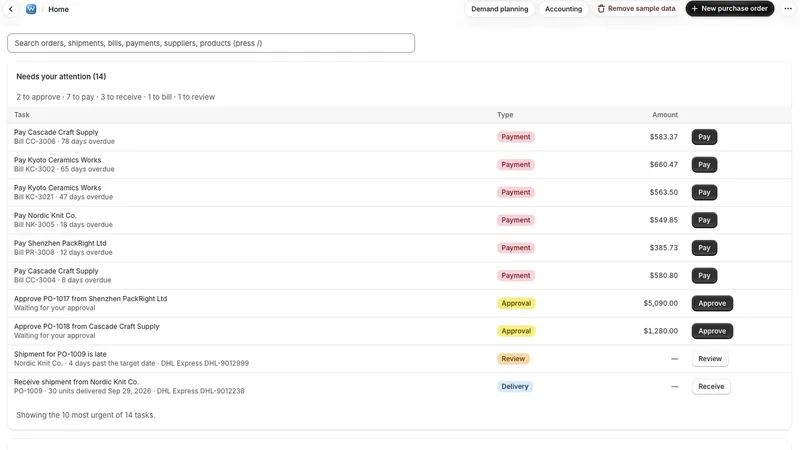
Task: Click the $5,090.00 amount
Action: [x=661, y=303]
